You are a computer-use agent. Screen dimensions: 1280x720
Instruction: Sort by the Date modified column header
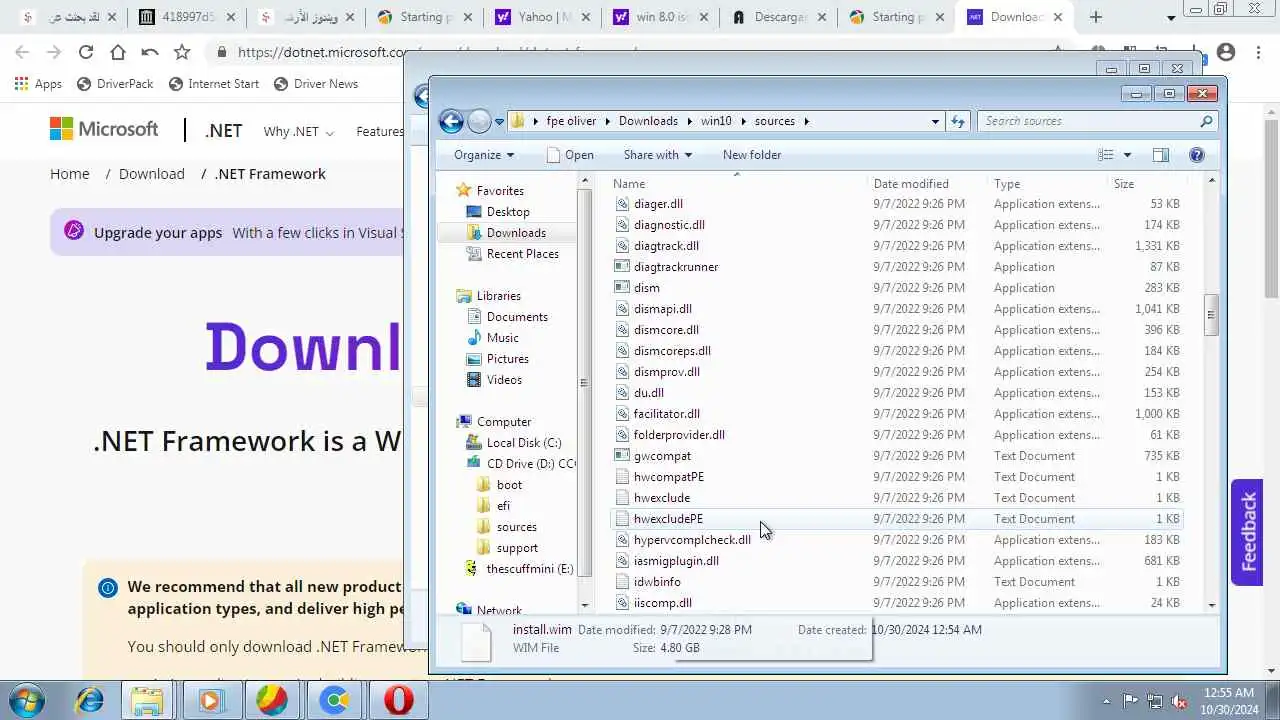929,184
